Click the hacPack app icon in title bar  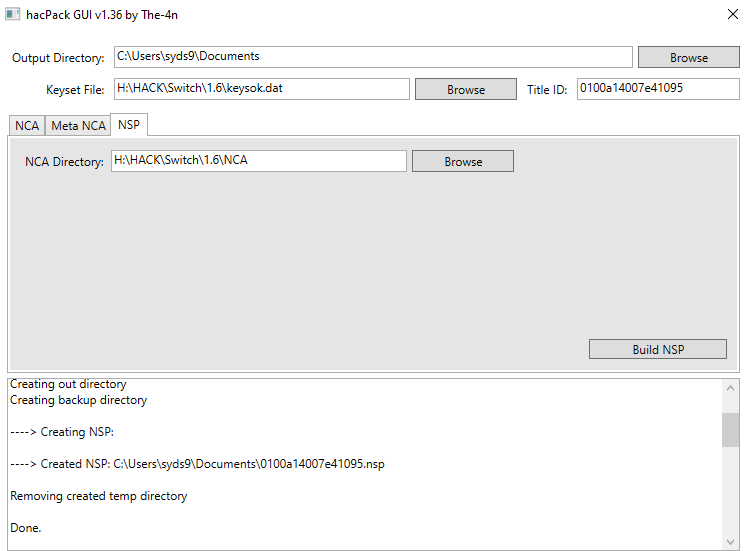click(x=12, y=14)
